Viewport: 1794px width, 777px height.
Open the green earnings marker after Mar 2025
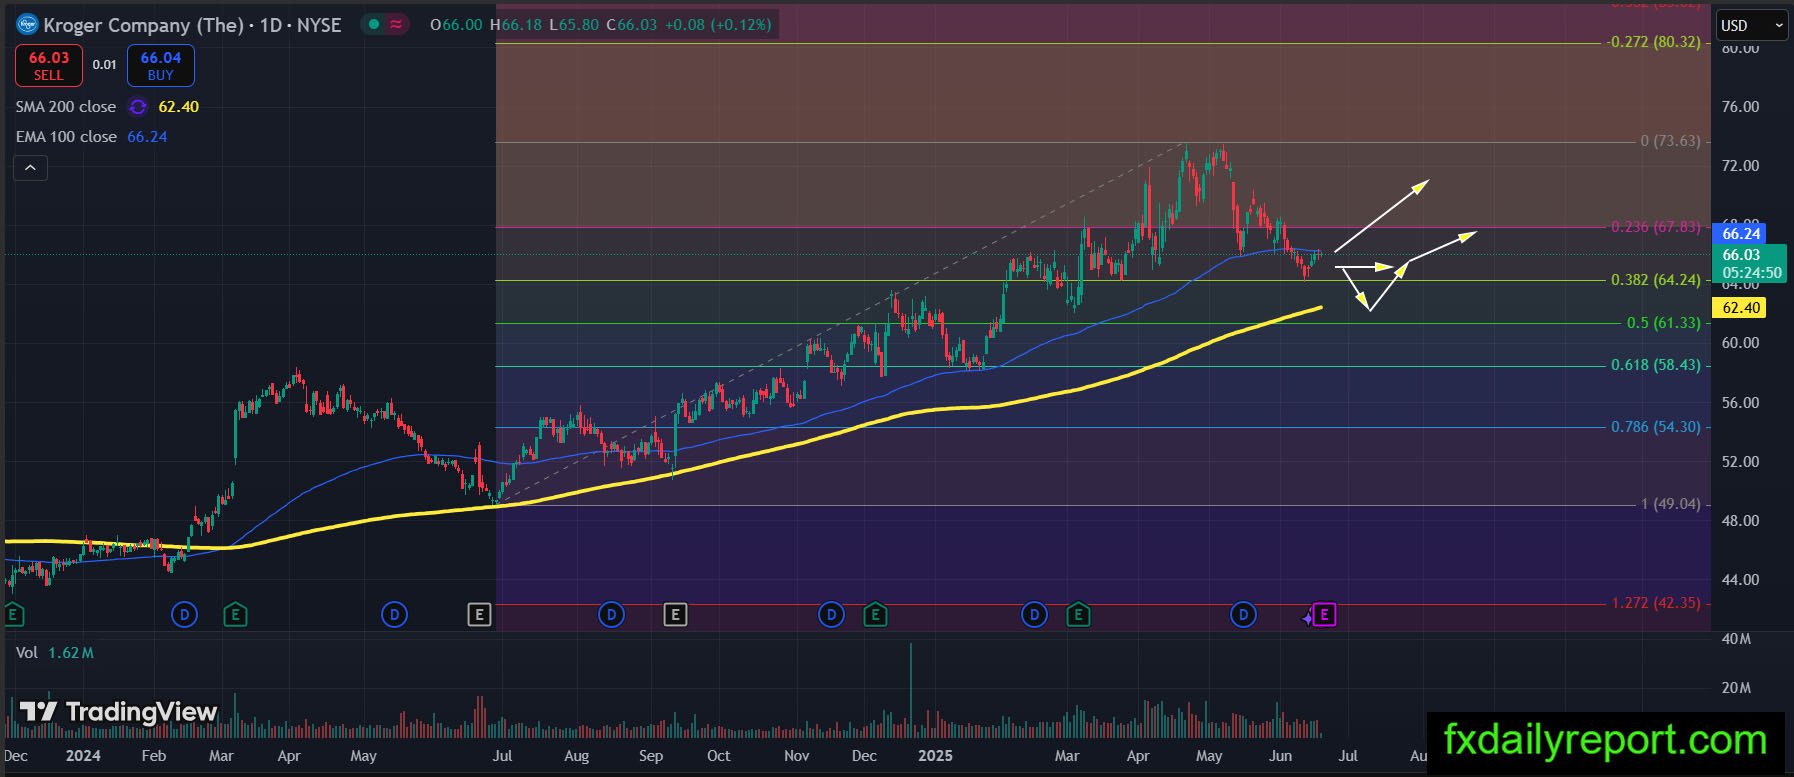[1078, 614]
